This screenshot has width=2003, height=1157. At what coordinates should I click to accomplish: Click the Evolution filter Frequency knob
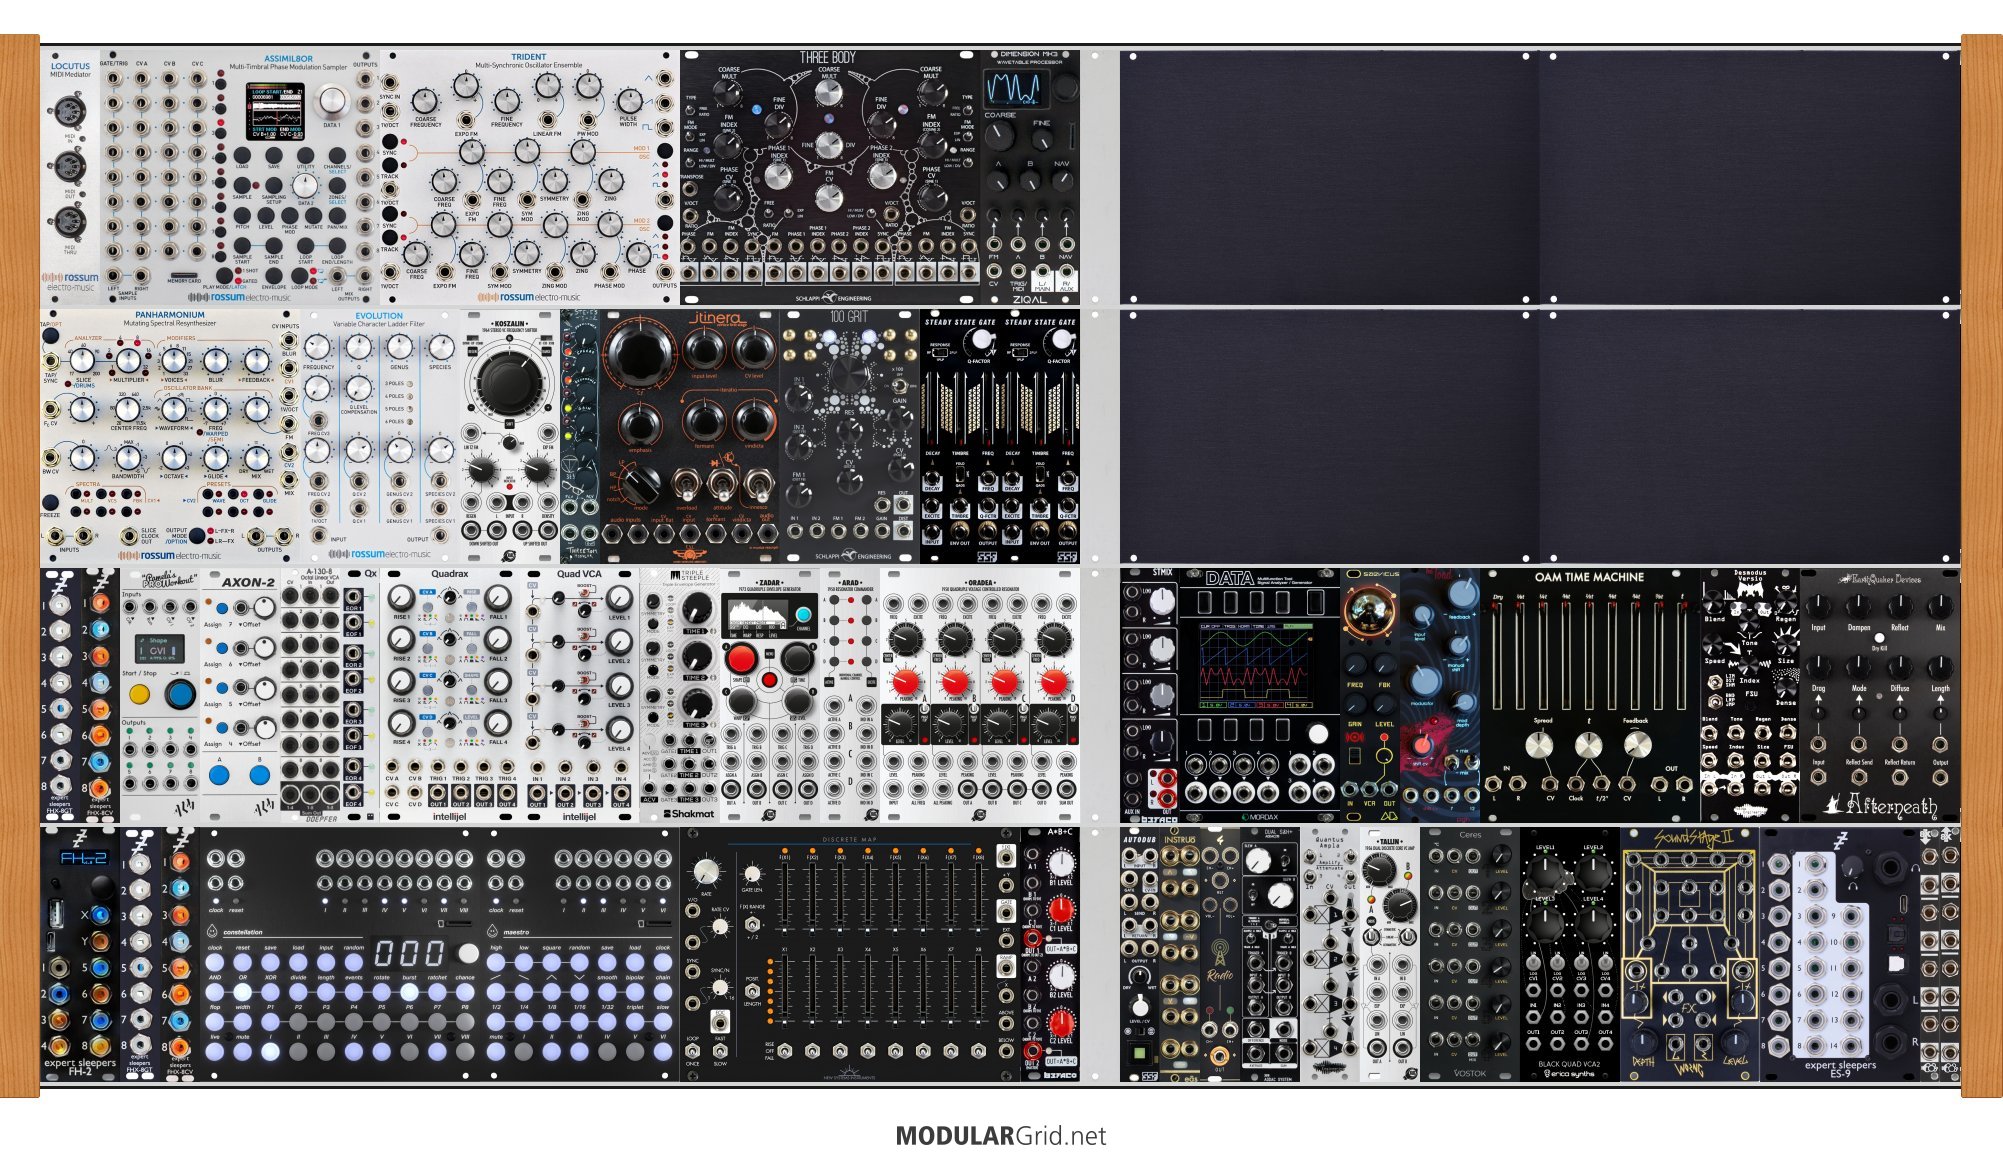[x=318, y=347]
